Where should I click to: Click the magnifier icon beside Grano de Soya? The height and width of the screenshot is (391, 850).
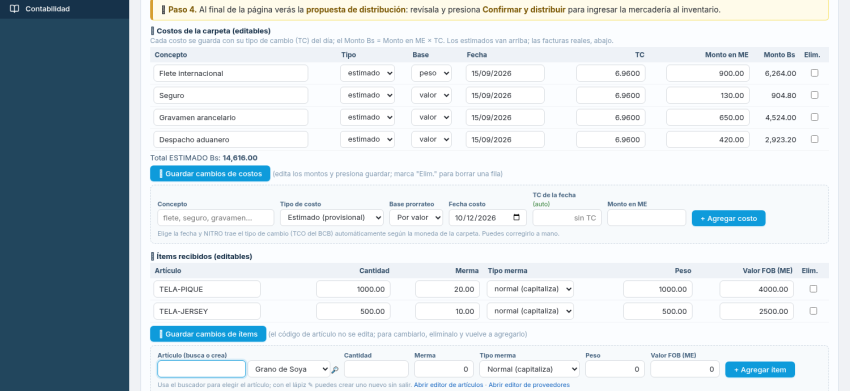[335, 370]
